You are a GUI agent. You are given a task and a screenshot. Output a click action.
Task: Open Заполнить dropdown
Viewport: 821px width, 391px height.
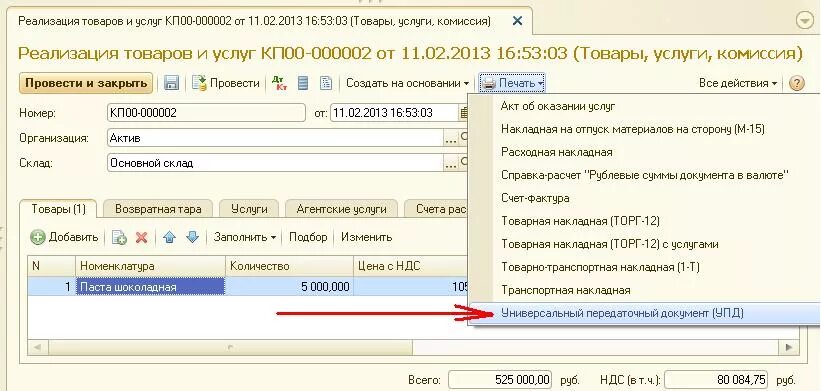pyautogui.click(x=245, y=237)
